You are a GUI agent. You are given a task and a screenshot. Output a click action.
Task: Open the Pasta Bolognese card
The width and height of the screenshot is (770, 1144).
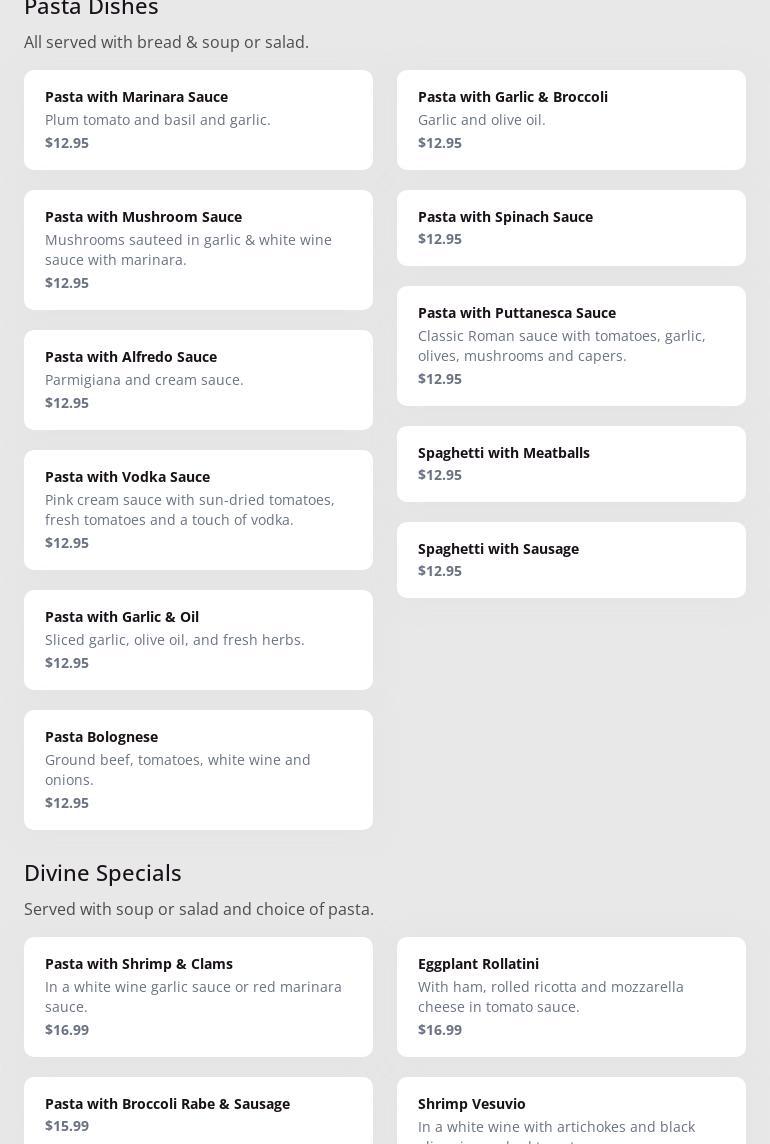(x=198, y=770)
